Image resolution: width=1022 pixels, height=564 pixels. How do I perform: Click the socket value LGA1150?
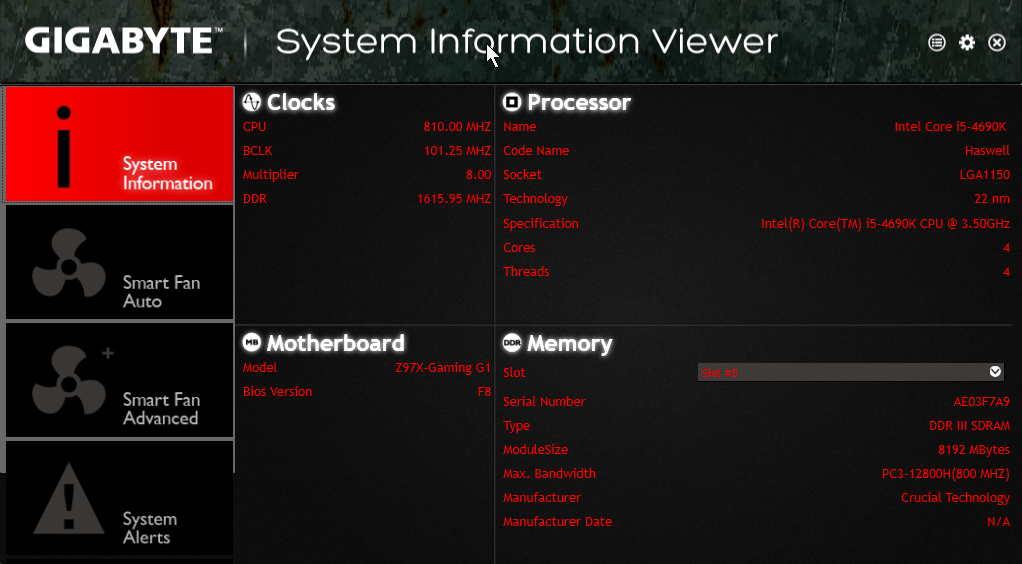(985, 175)
